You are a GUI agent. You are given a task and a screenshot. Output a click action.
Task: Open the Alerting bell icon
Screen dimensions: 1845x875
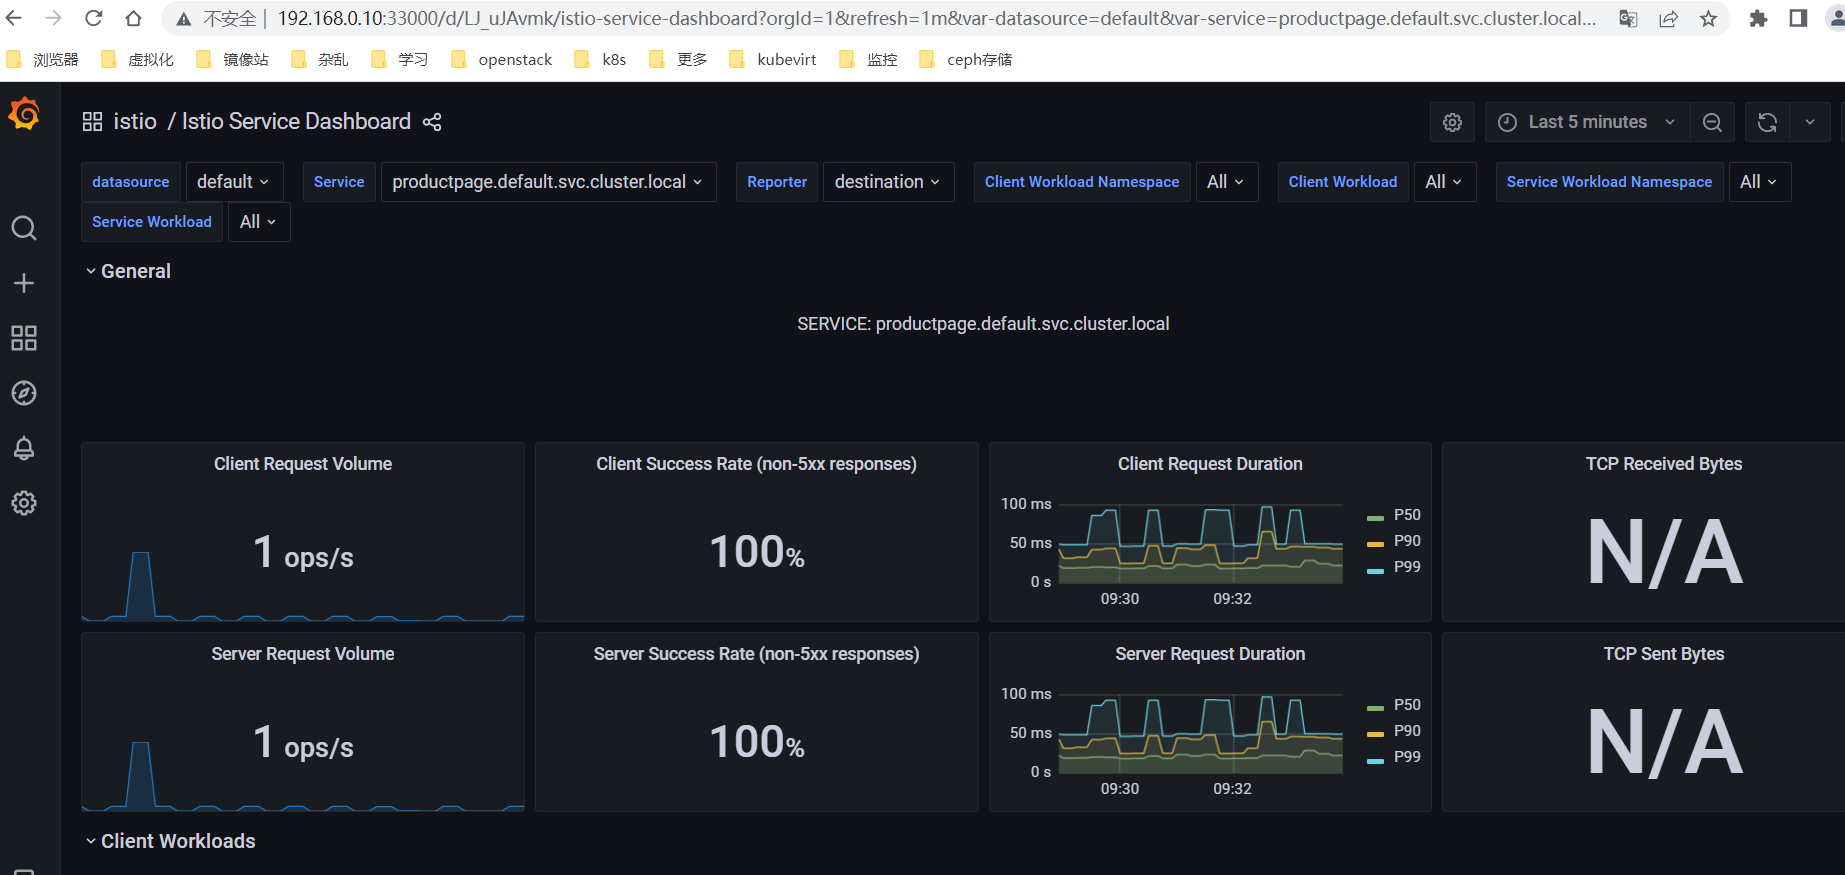pos(24,448)
